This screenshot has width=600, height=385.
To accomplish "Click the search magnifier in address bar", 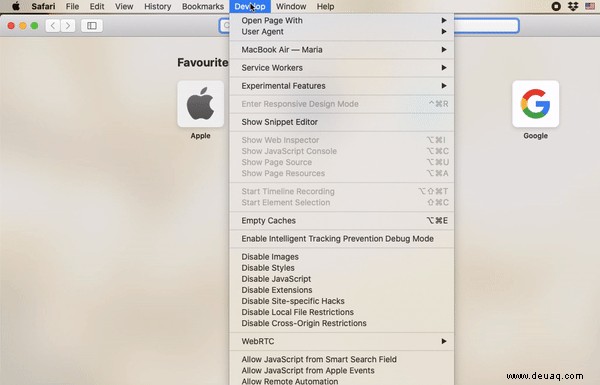I will tap(227, 26).
